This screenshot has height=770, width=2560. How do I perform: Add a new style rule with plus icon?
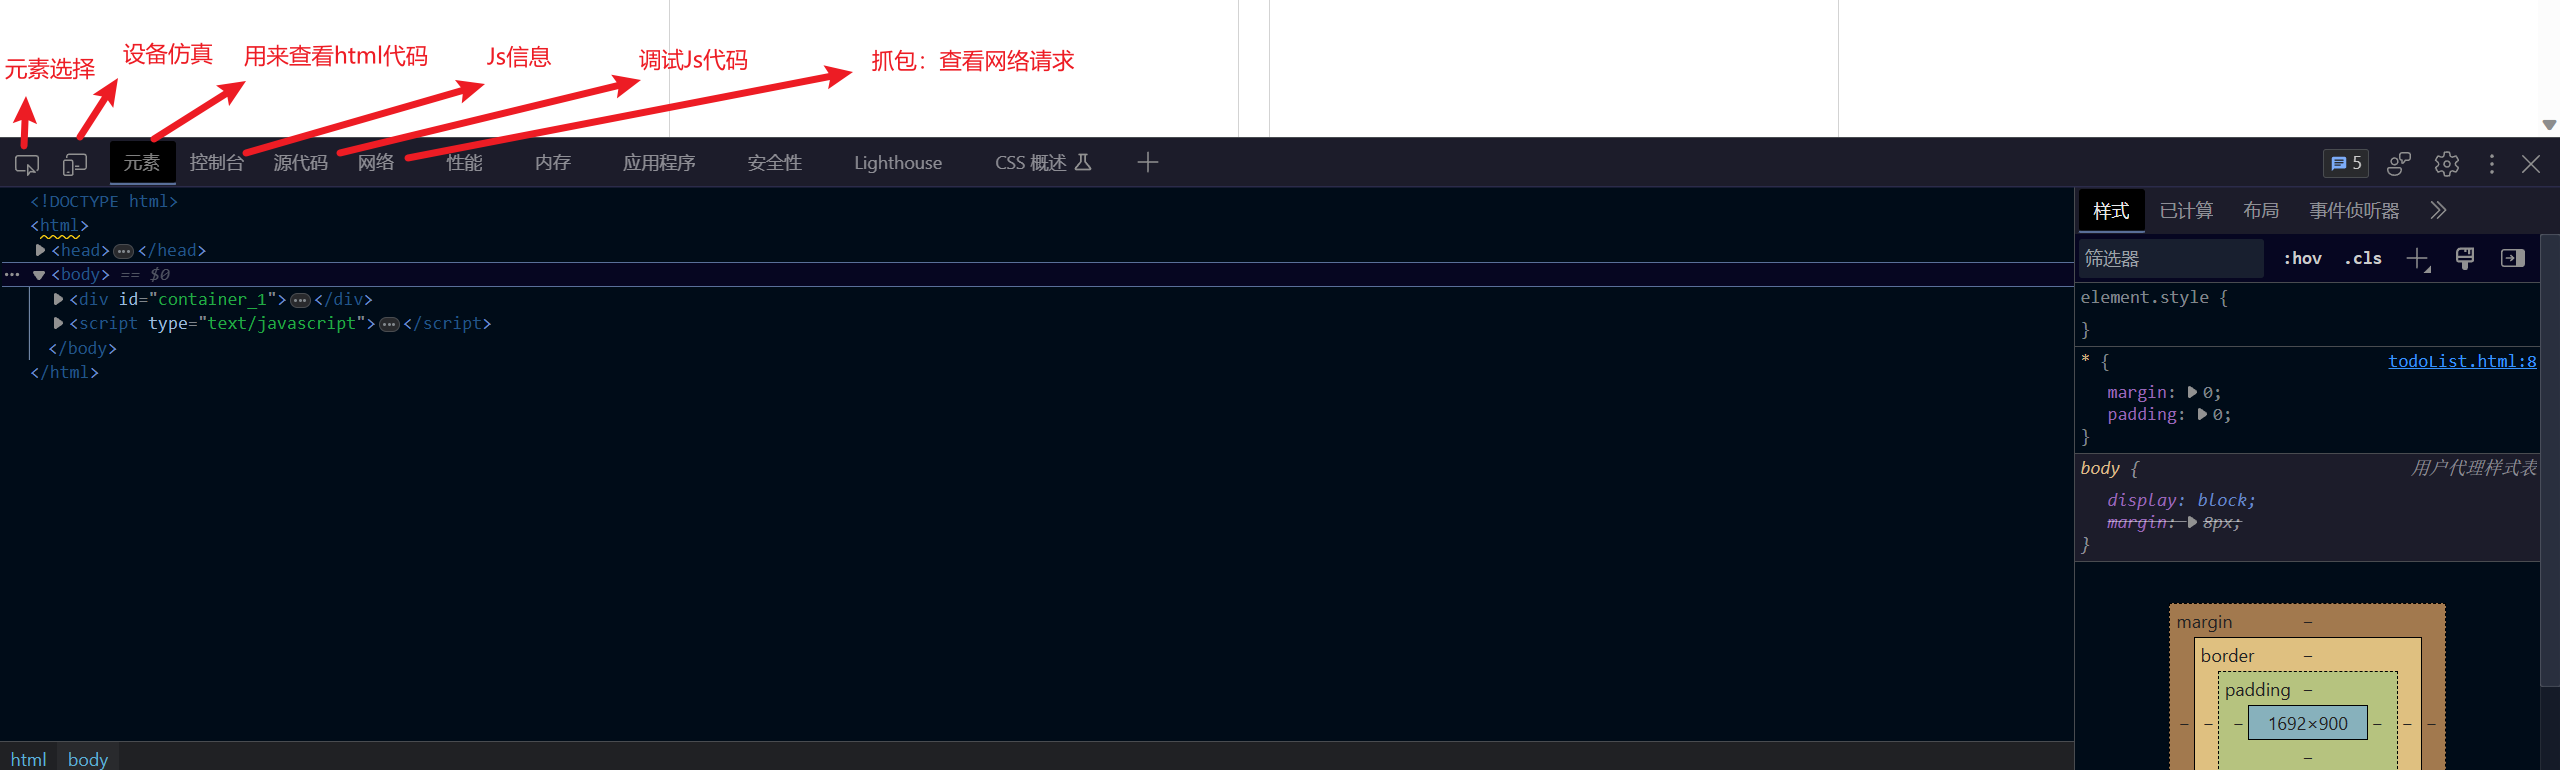pyautogui.click(x=2417, y=259)
